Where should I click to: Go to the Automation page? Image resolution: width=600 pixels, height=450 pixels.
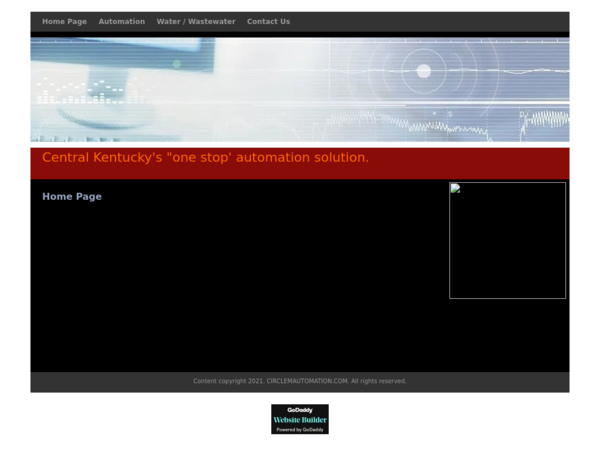pyautogui.click(x=122, y=22)
